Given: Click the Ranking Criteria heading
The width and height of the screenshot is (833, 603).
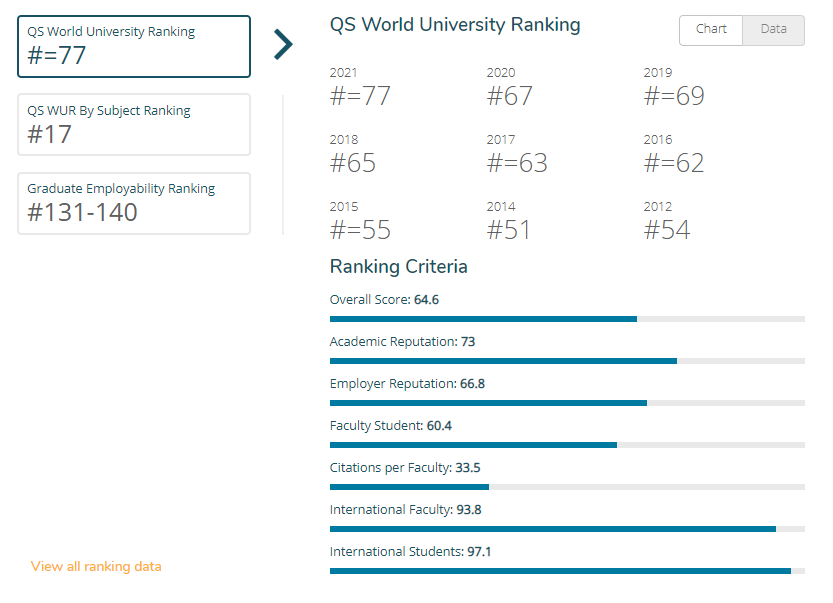Looking at the screenshot, I should click(x=398, y=267).
